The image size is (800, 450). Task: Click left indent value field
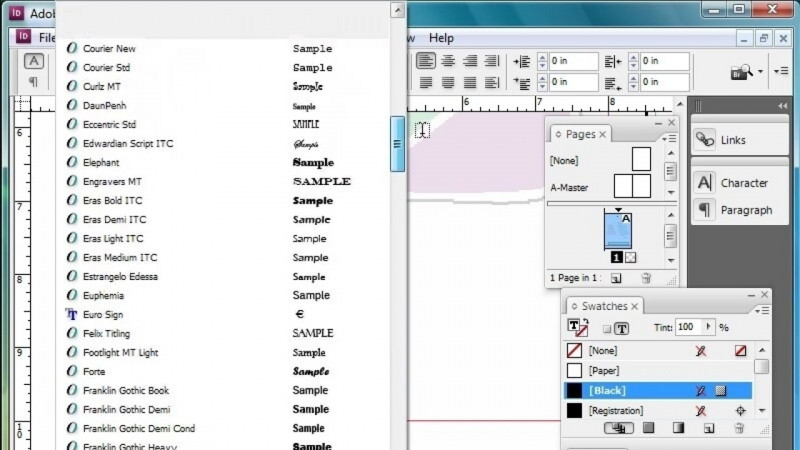coord(573,61)
